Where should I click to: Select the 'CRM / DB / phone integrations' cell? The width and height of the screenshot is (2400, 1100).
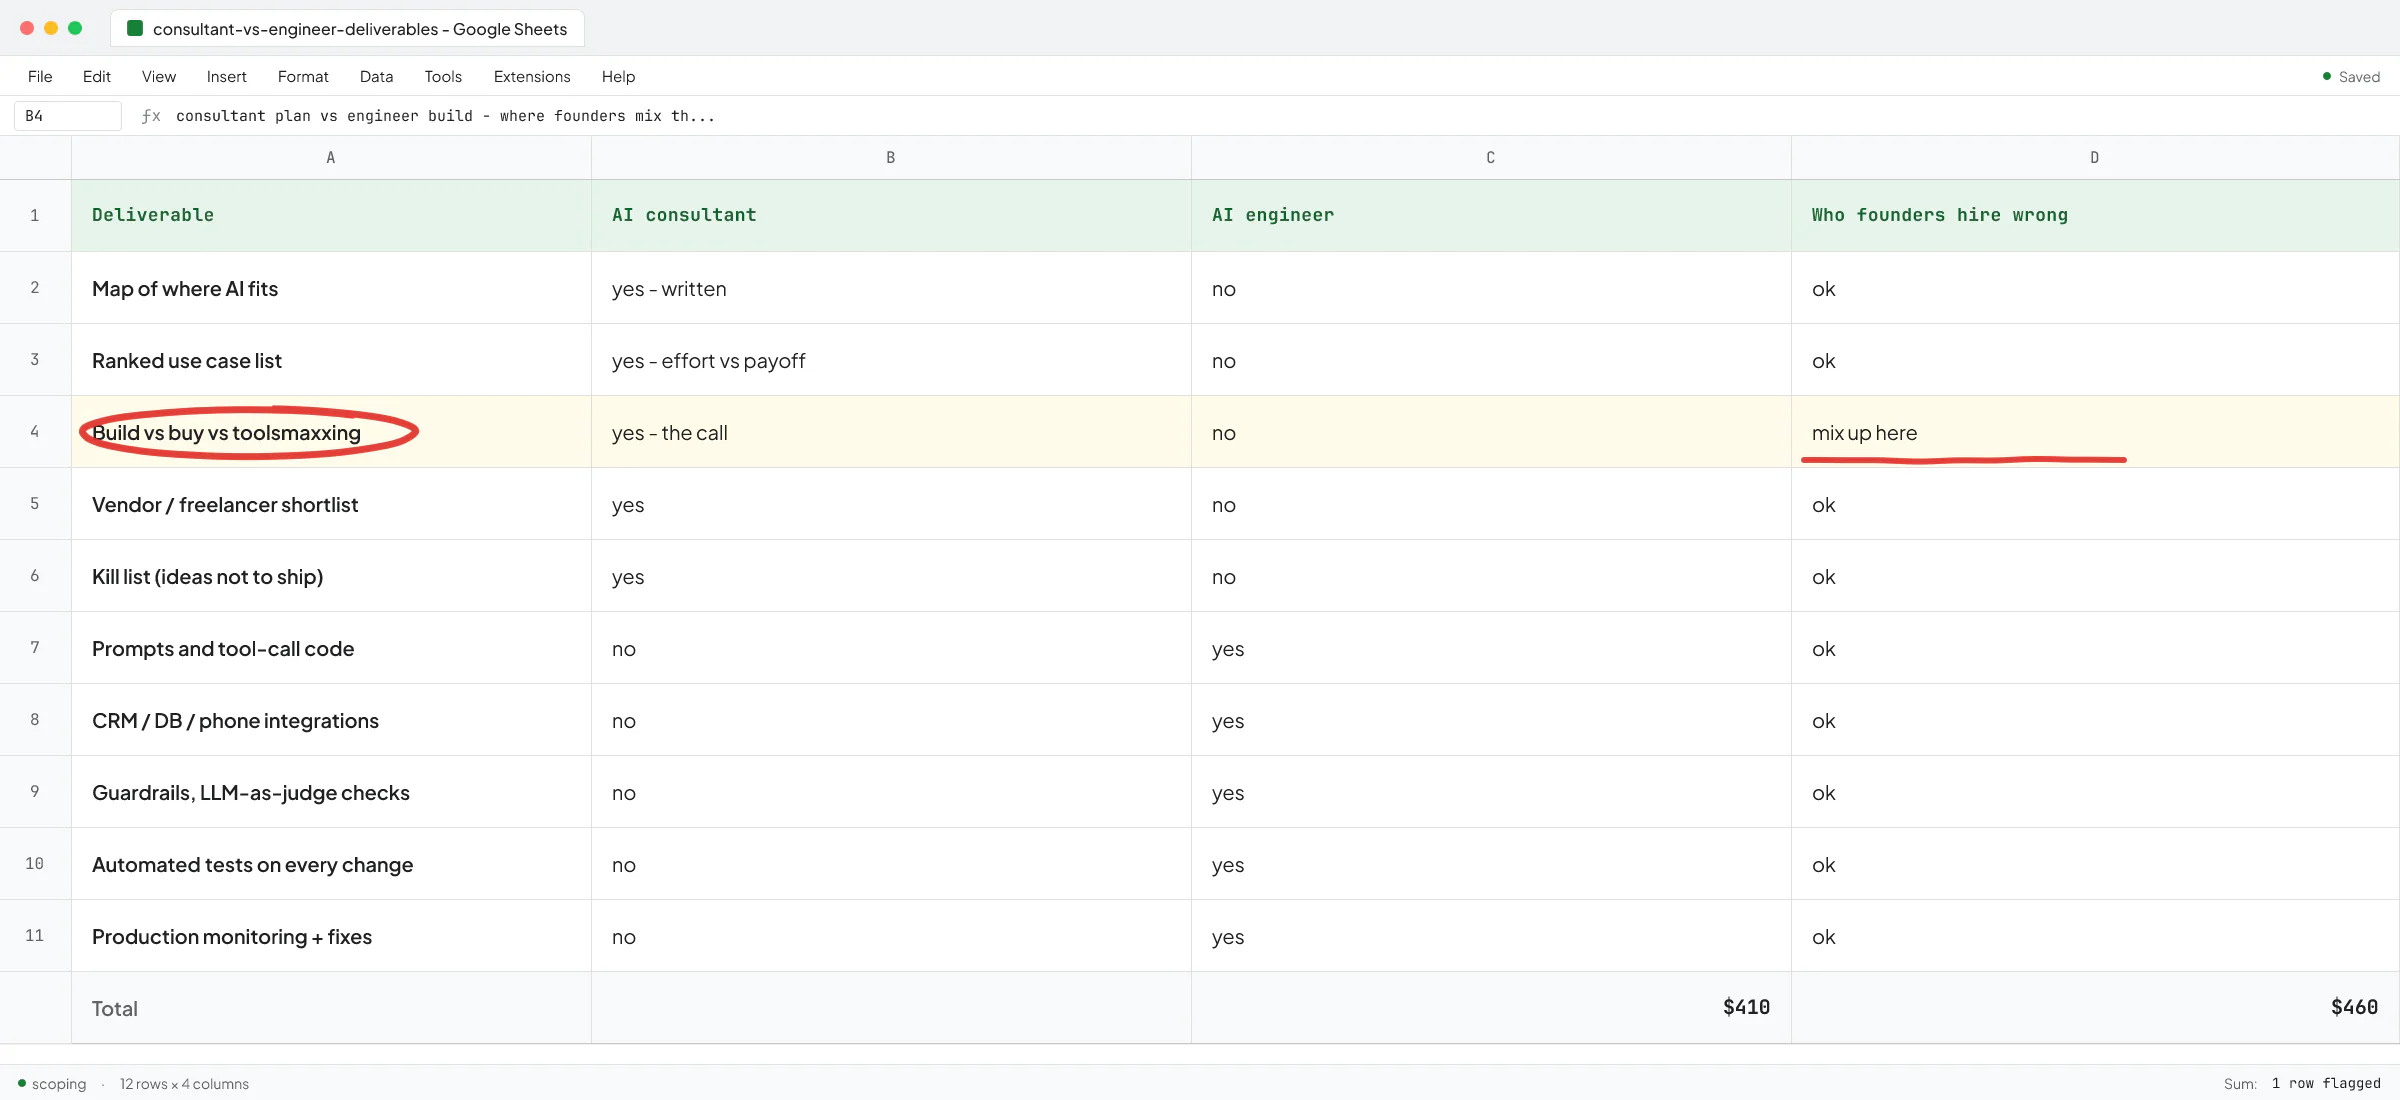coord(331,720)
